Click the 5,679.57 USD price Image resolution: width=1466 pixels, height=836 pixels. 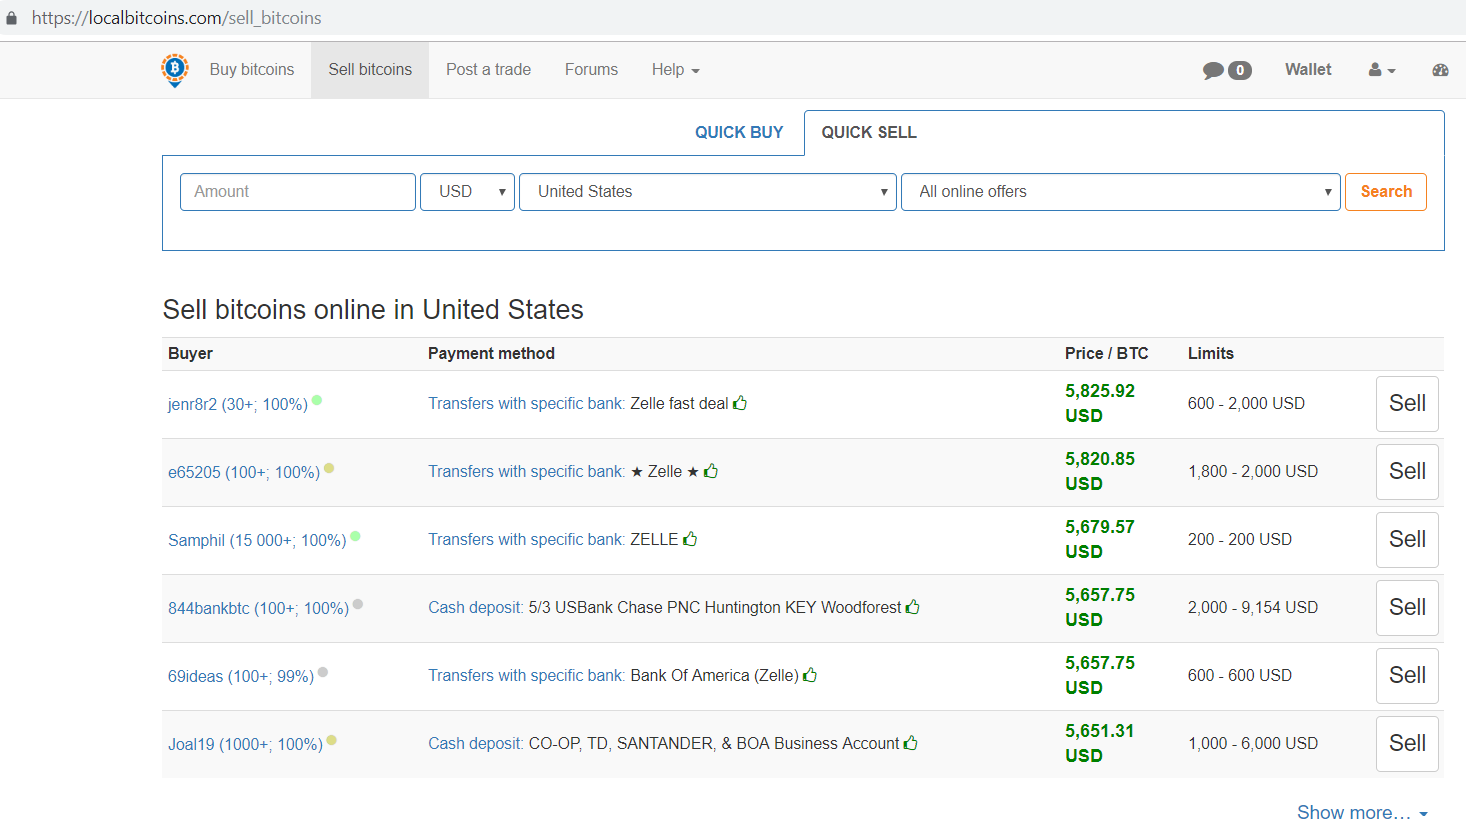click(1100, 539)
